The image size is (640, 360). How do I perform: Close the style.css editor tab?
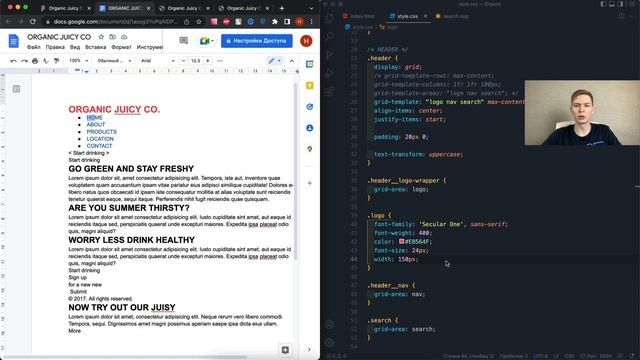pyautogui.click(x=425, y=16)
